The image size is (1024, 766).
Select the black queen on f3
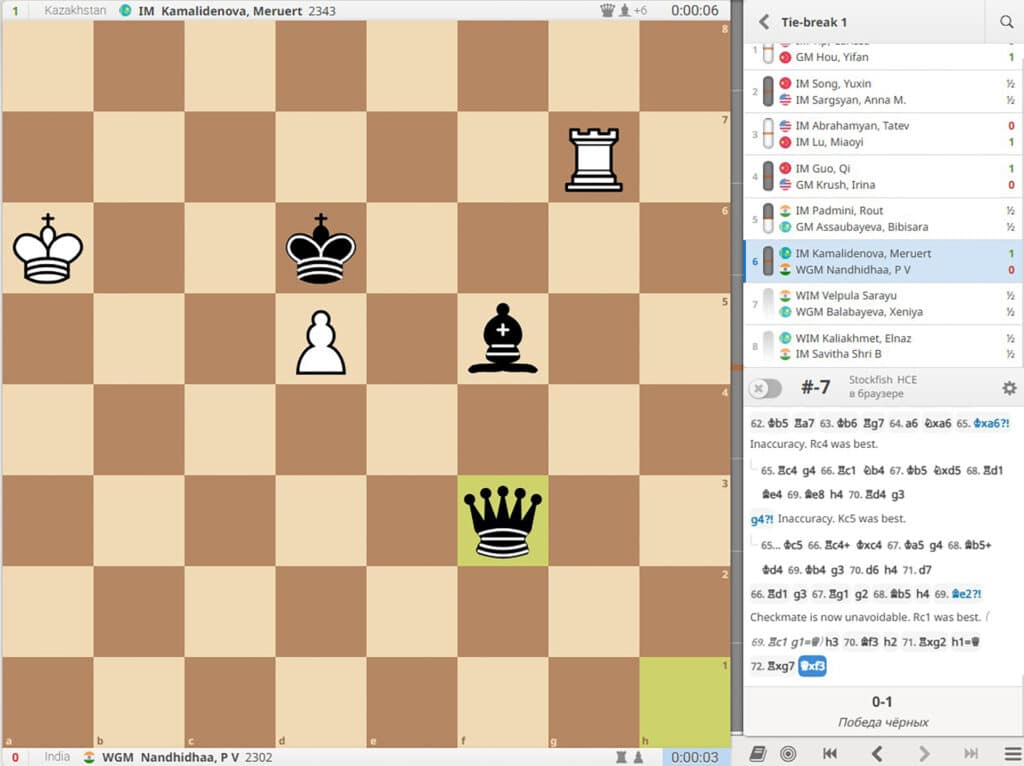[502, 520]
